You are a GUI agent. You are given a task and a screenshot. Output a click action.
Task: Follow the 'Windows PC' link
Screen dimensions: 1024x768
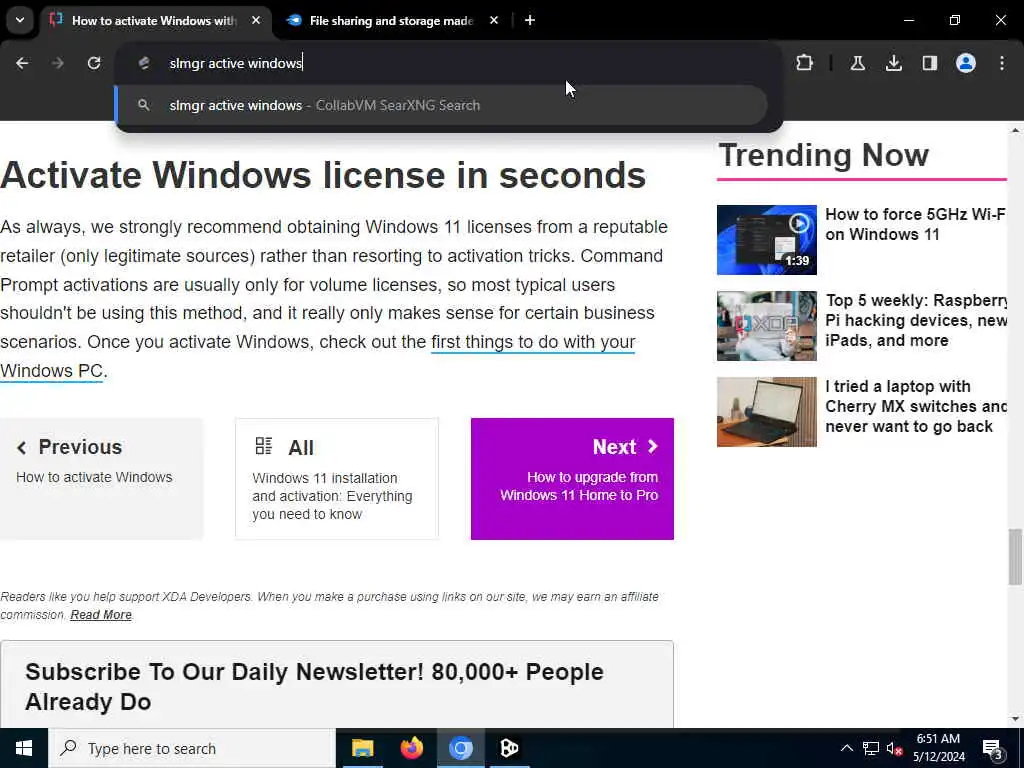click(x=52, y=370)
